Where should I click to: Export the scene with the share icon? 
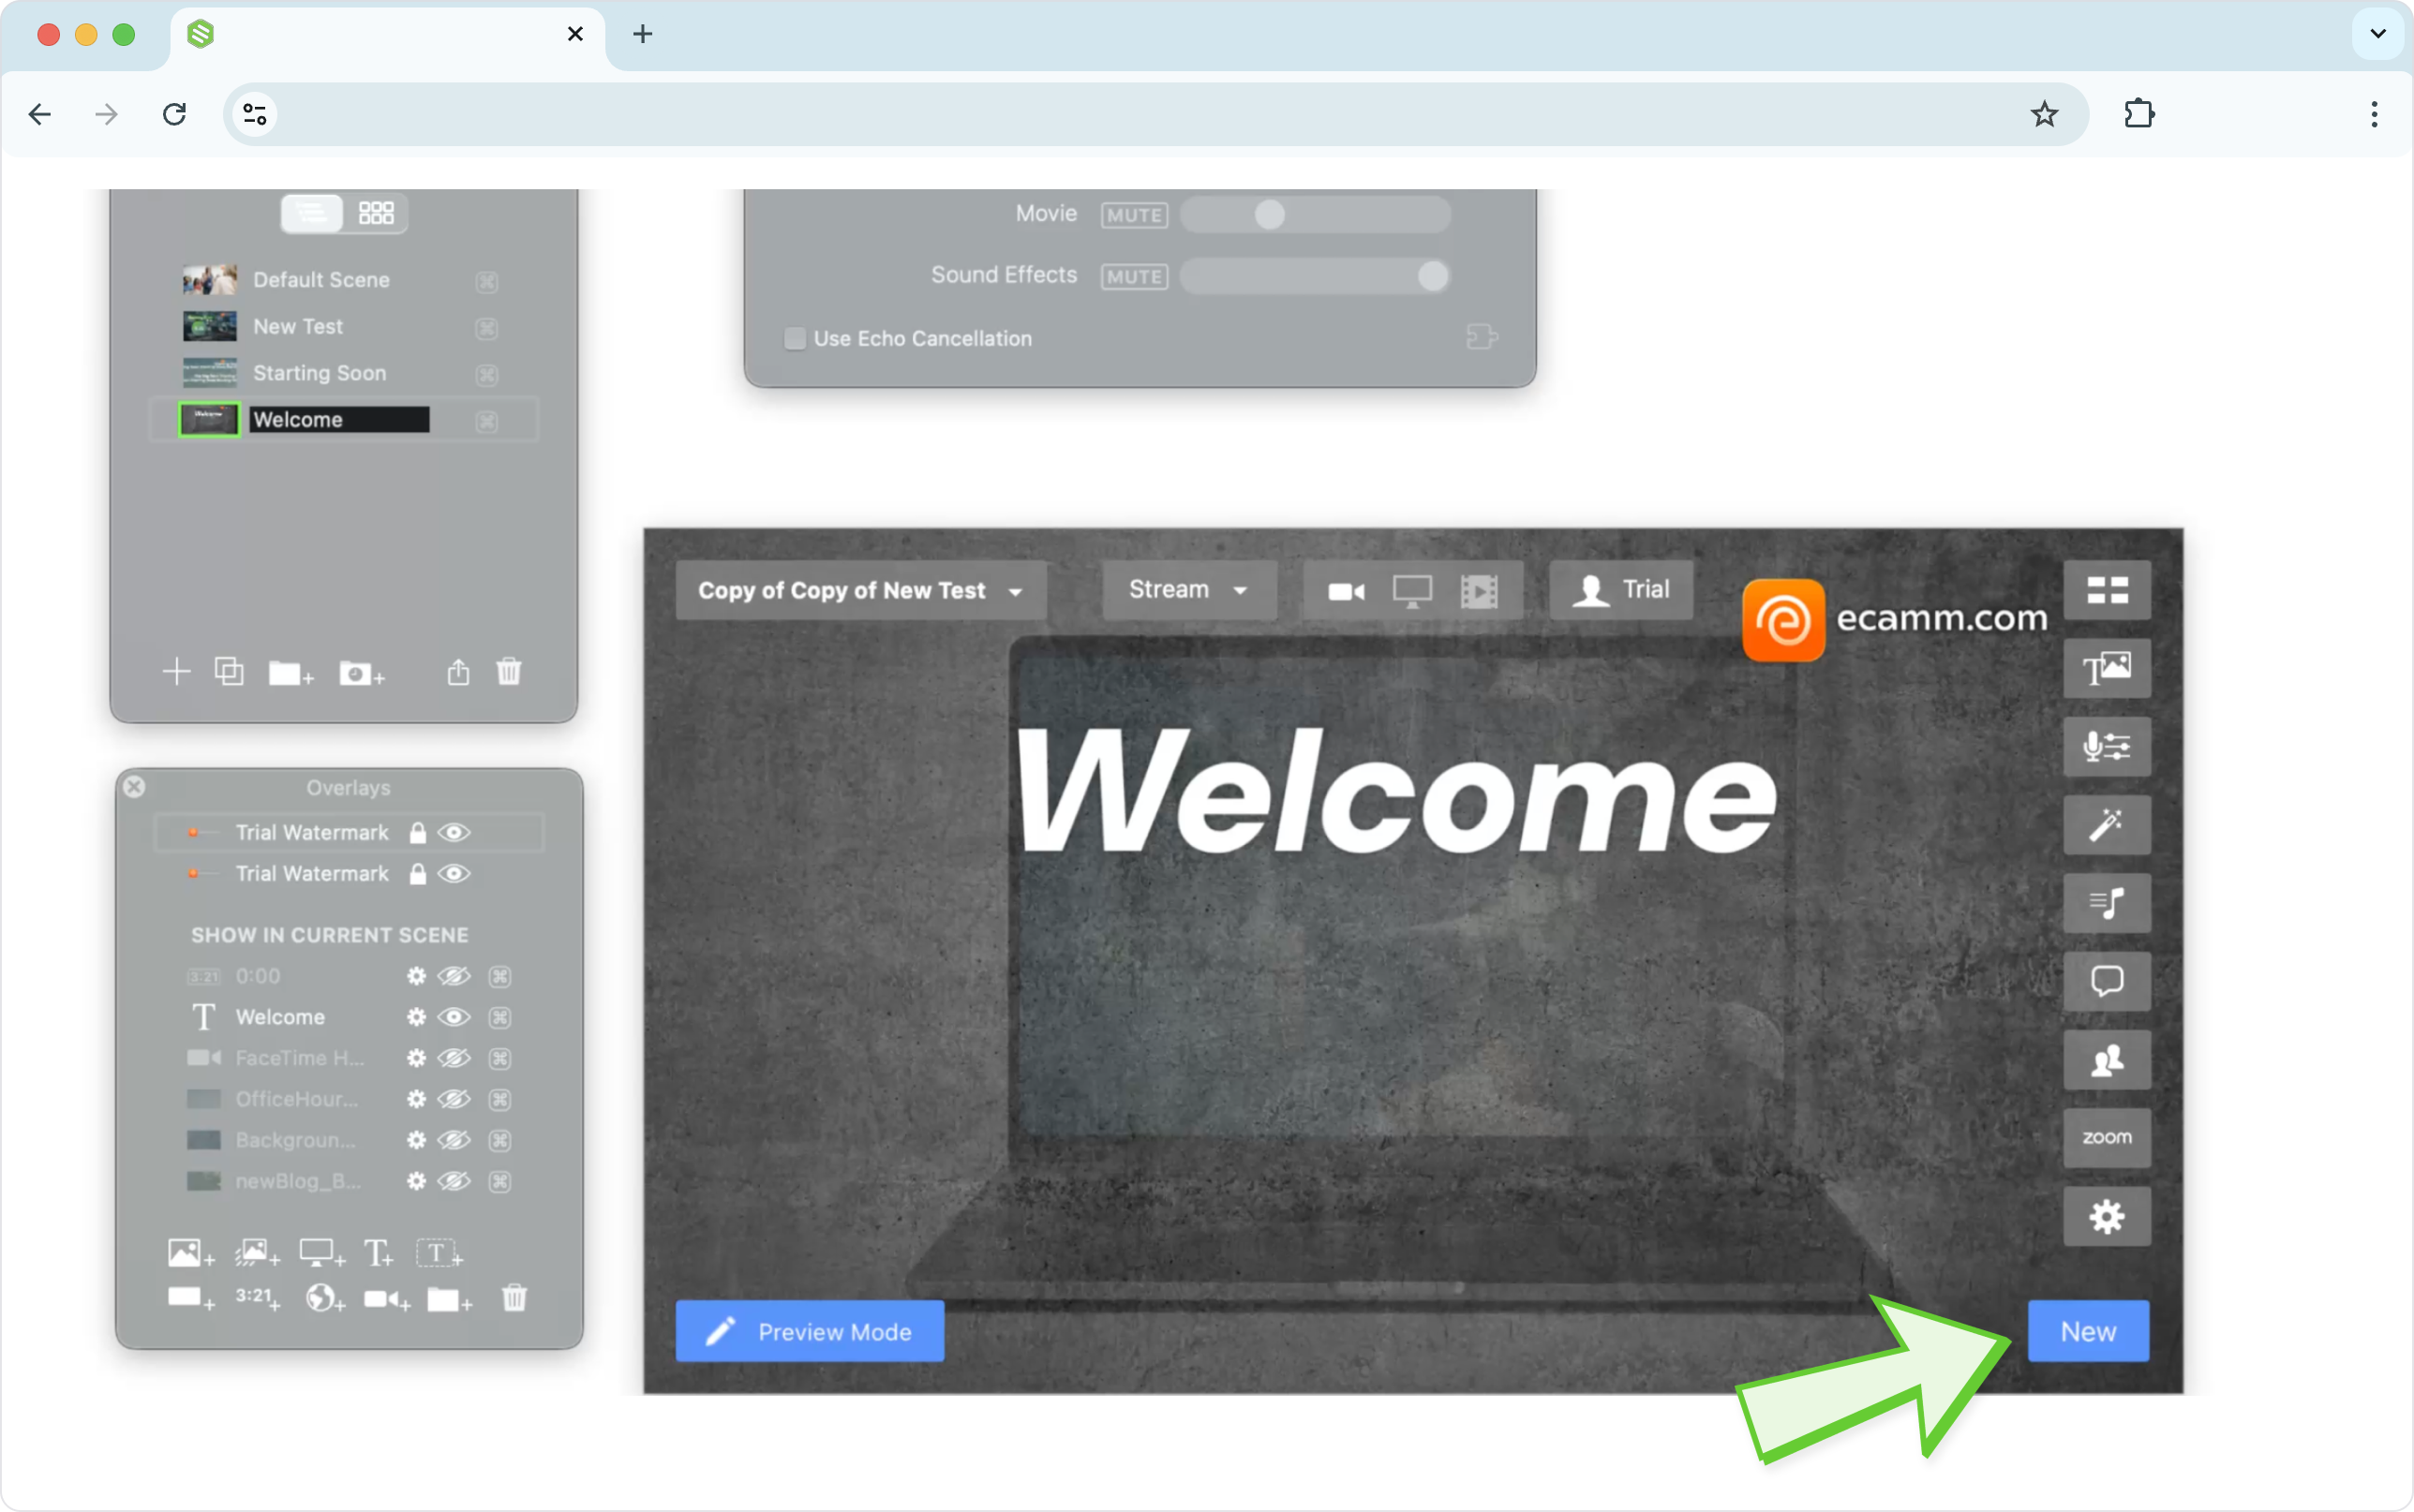[x=458, y=671]
